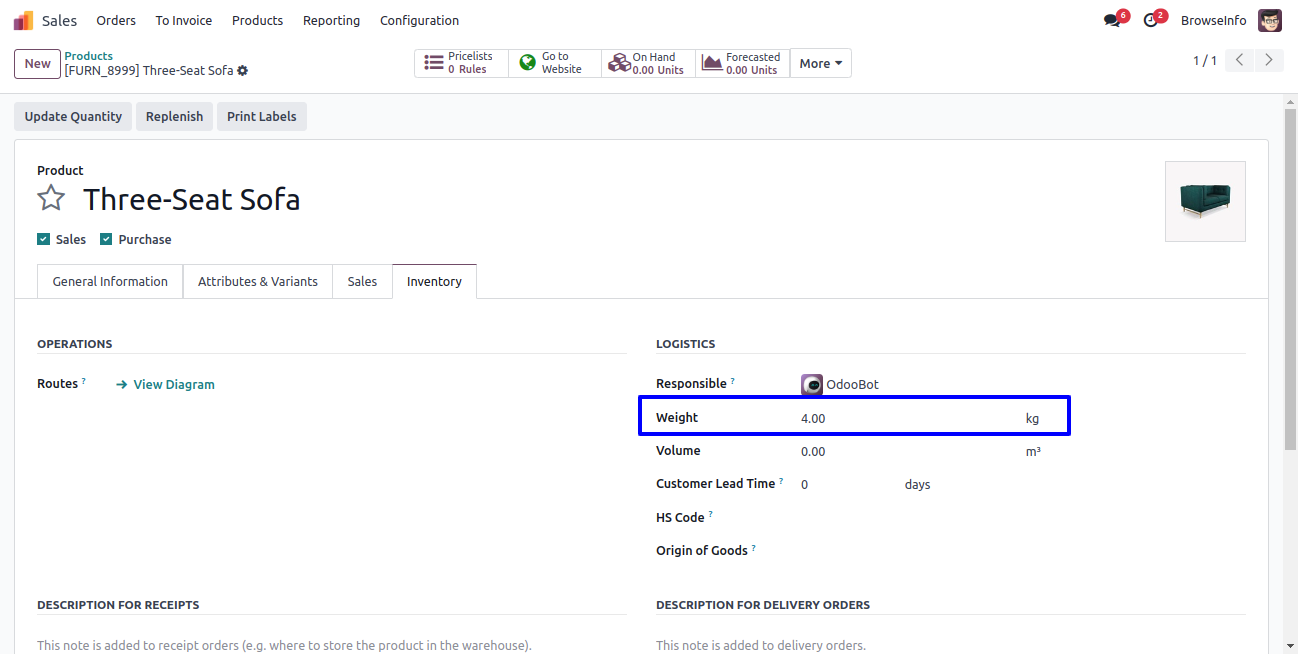
Task: Switch to Attributes & Variants tab
Action: pos(258,281)
